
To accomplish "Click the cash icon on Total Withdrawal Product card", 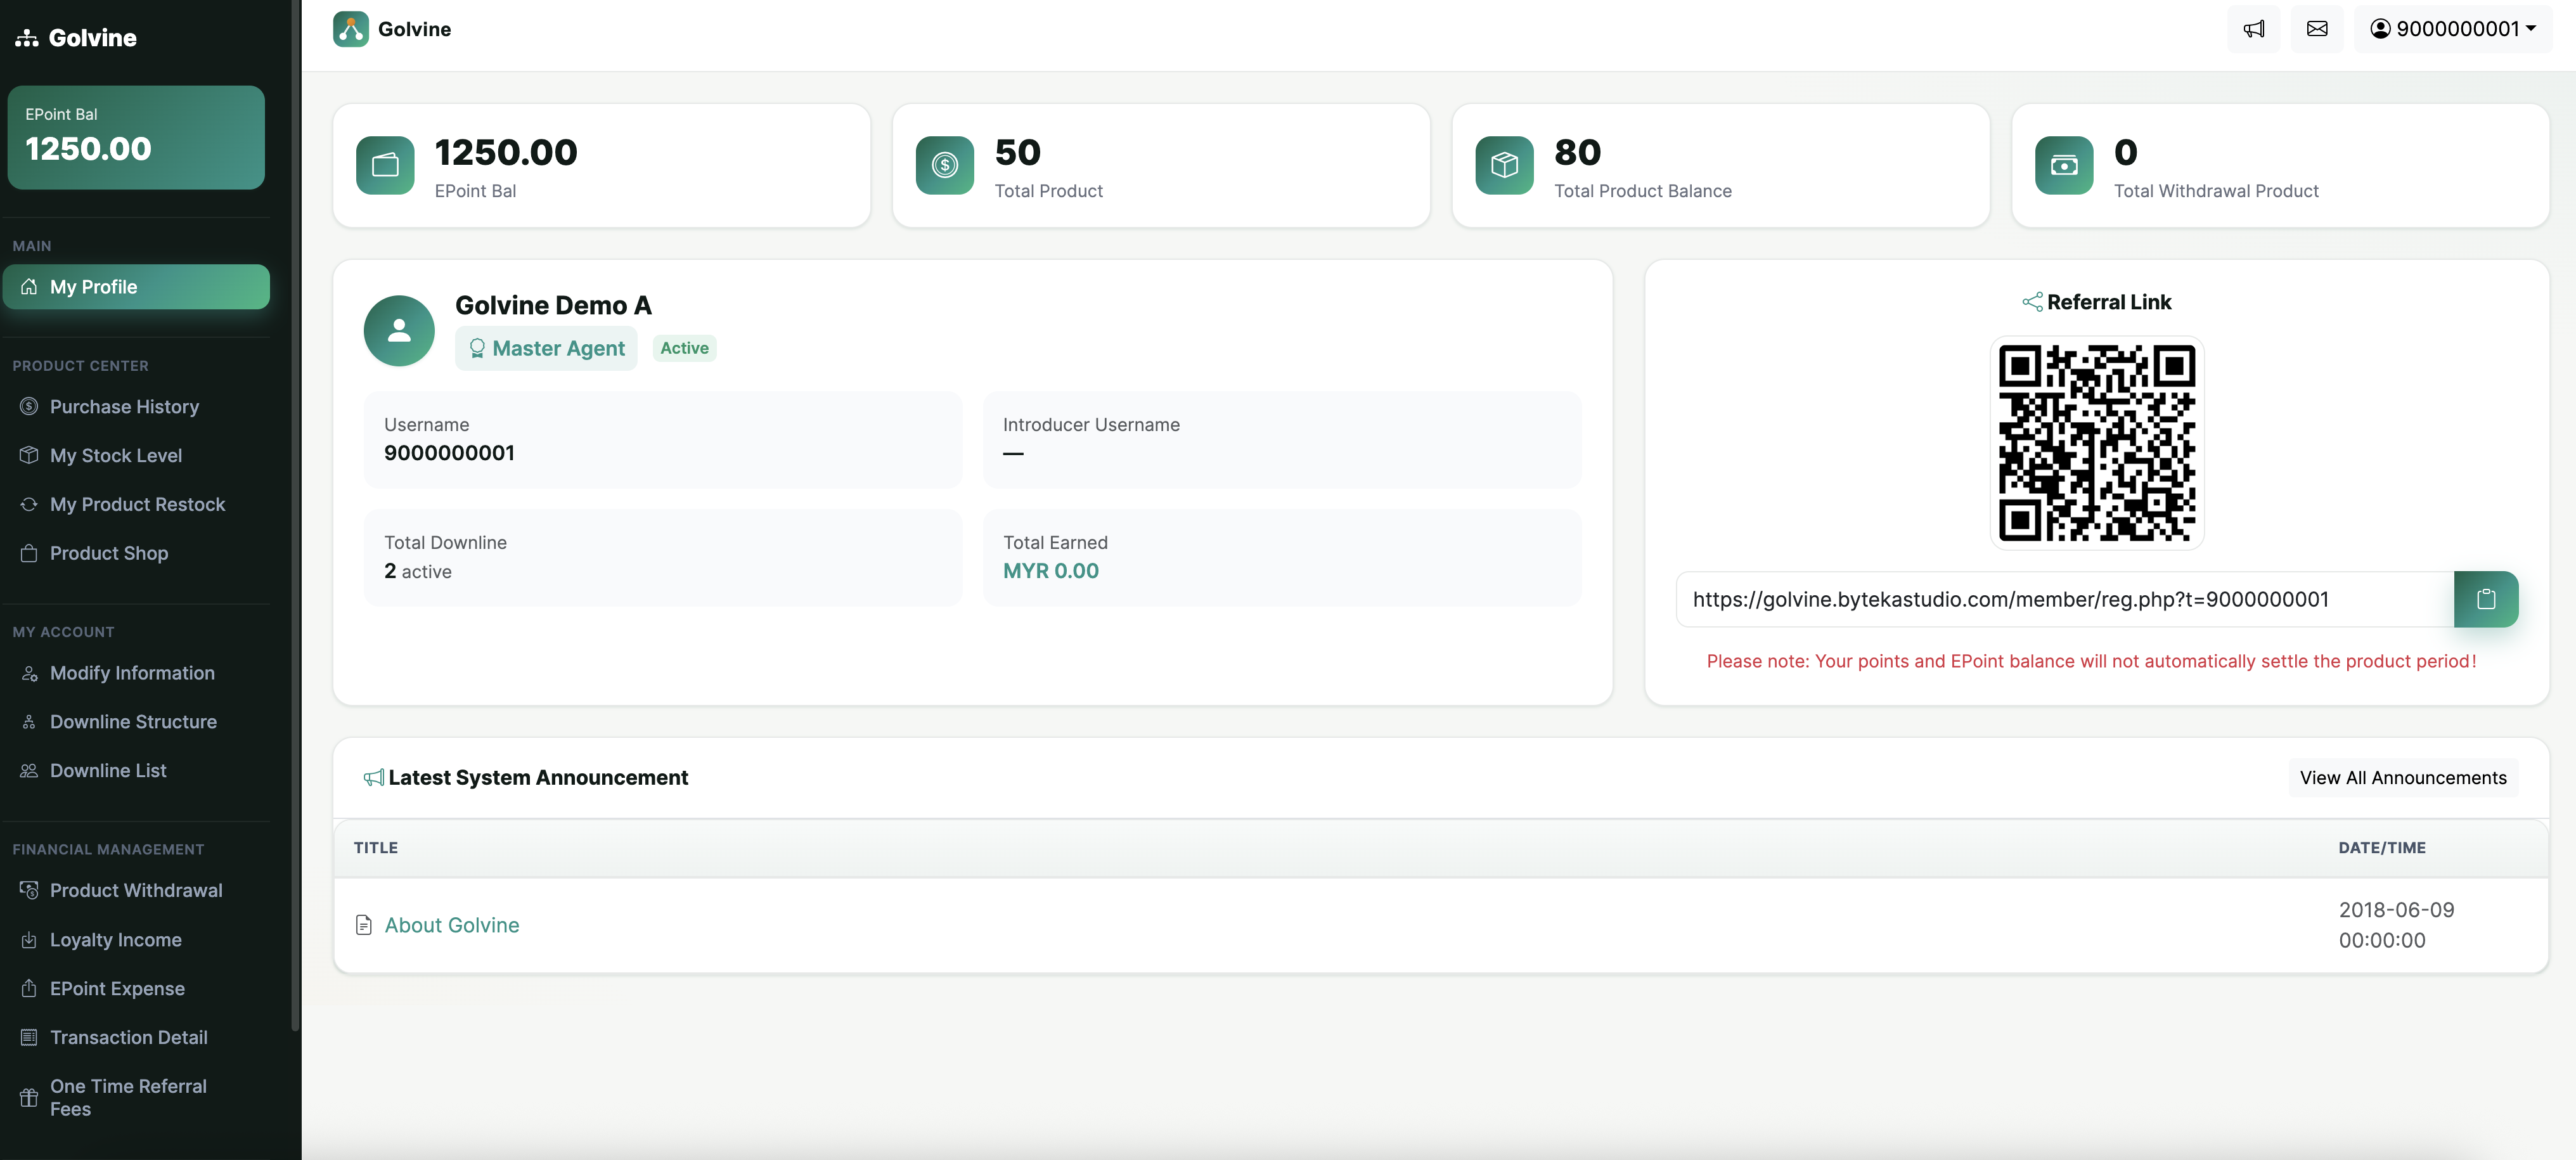I will coord(2064,165).
